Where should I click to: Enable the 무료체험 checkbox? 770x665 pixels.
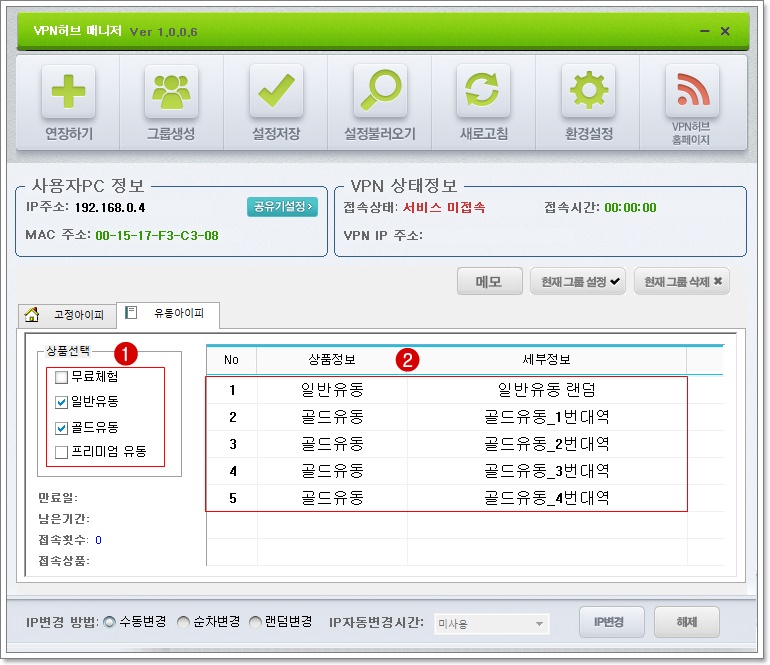pyautogui.click(x=62, y=377)
